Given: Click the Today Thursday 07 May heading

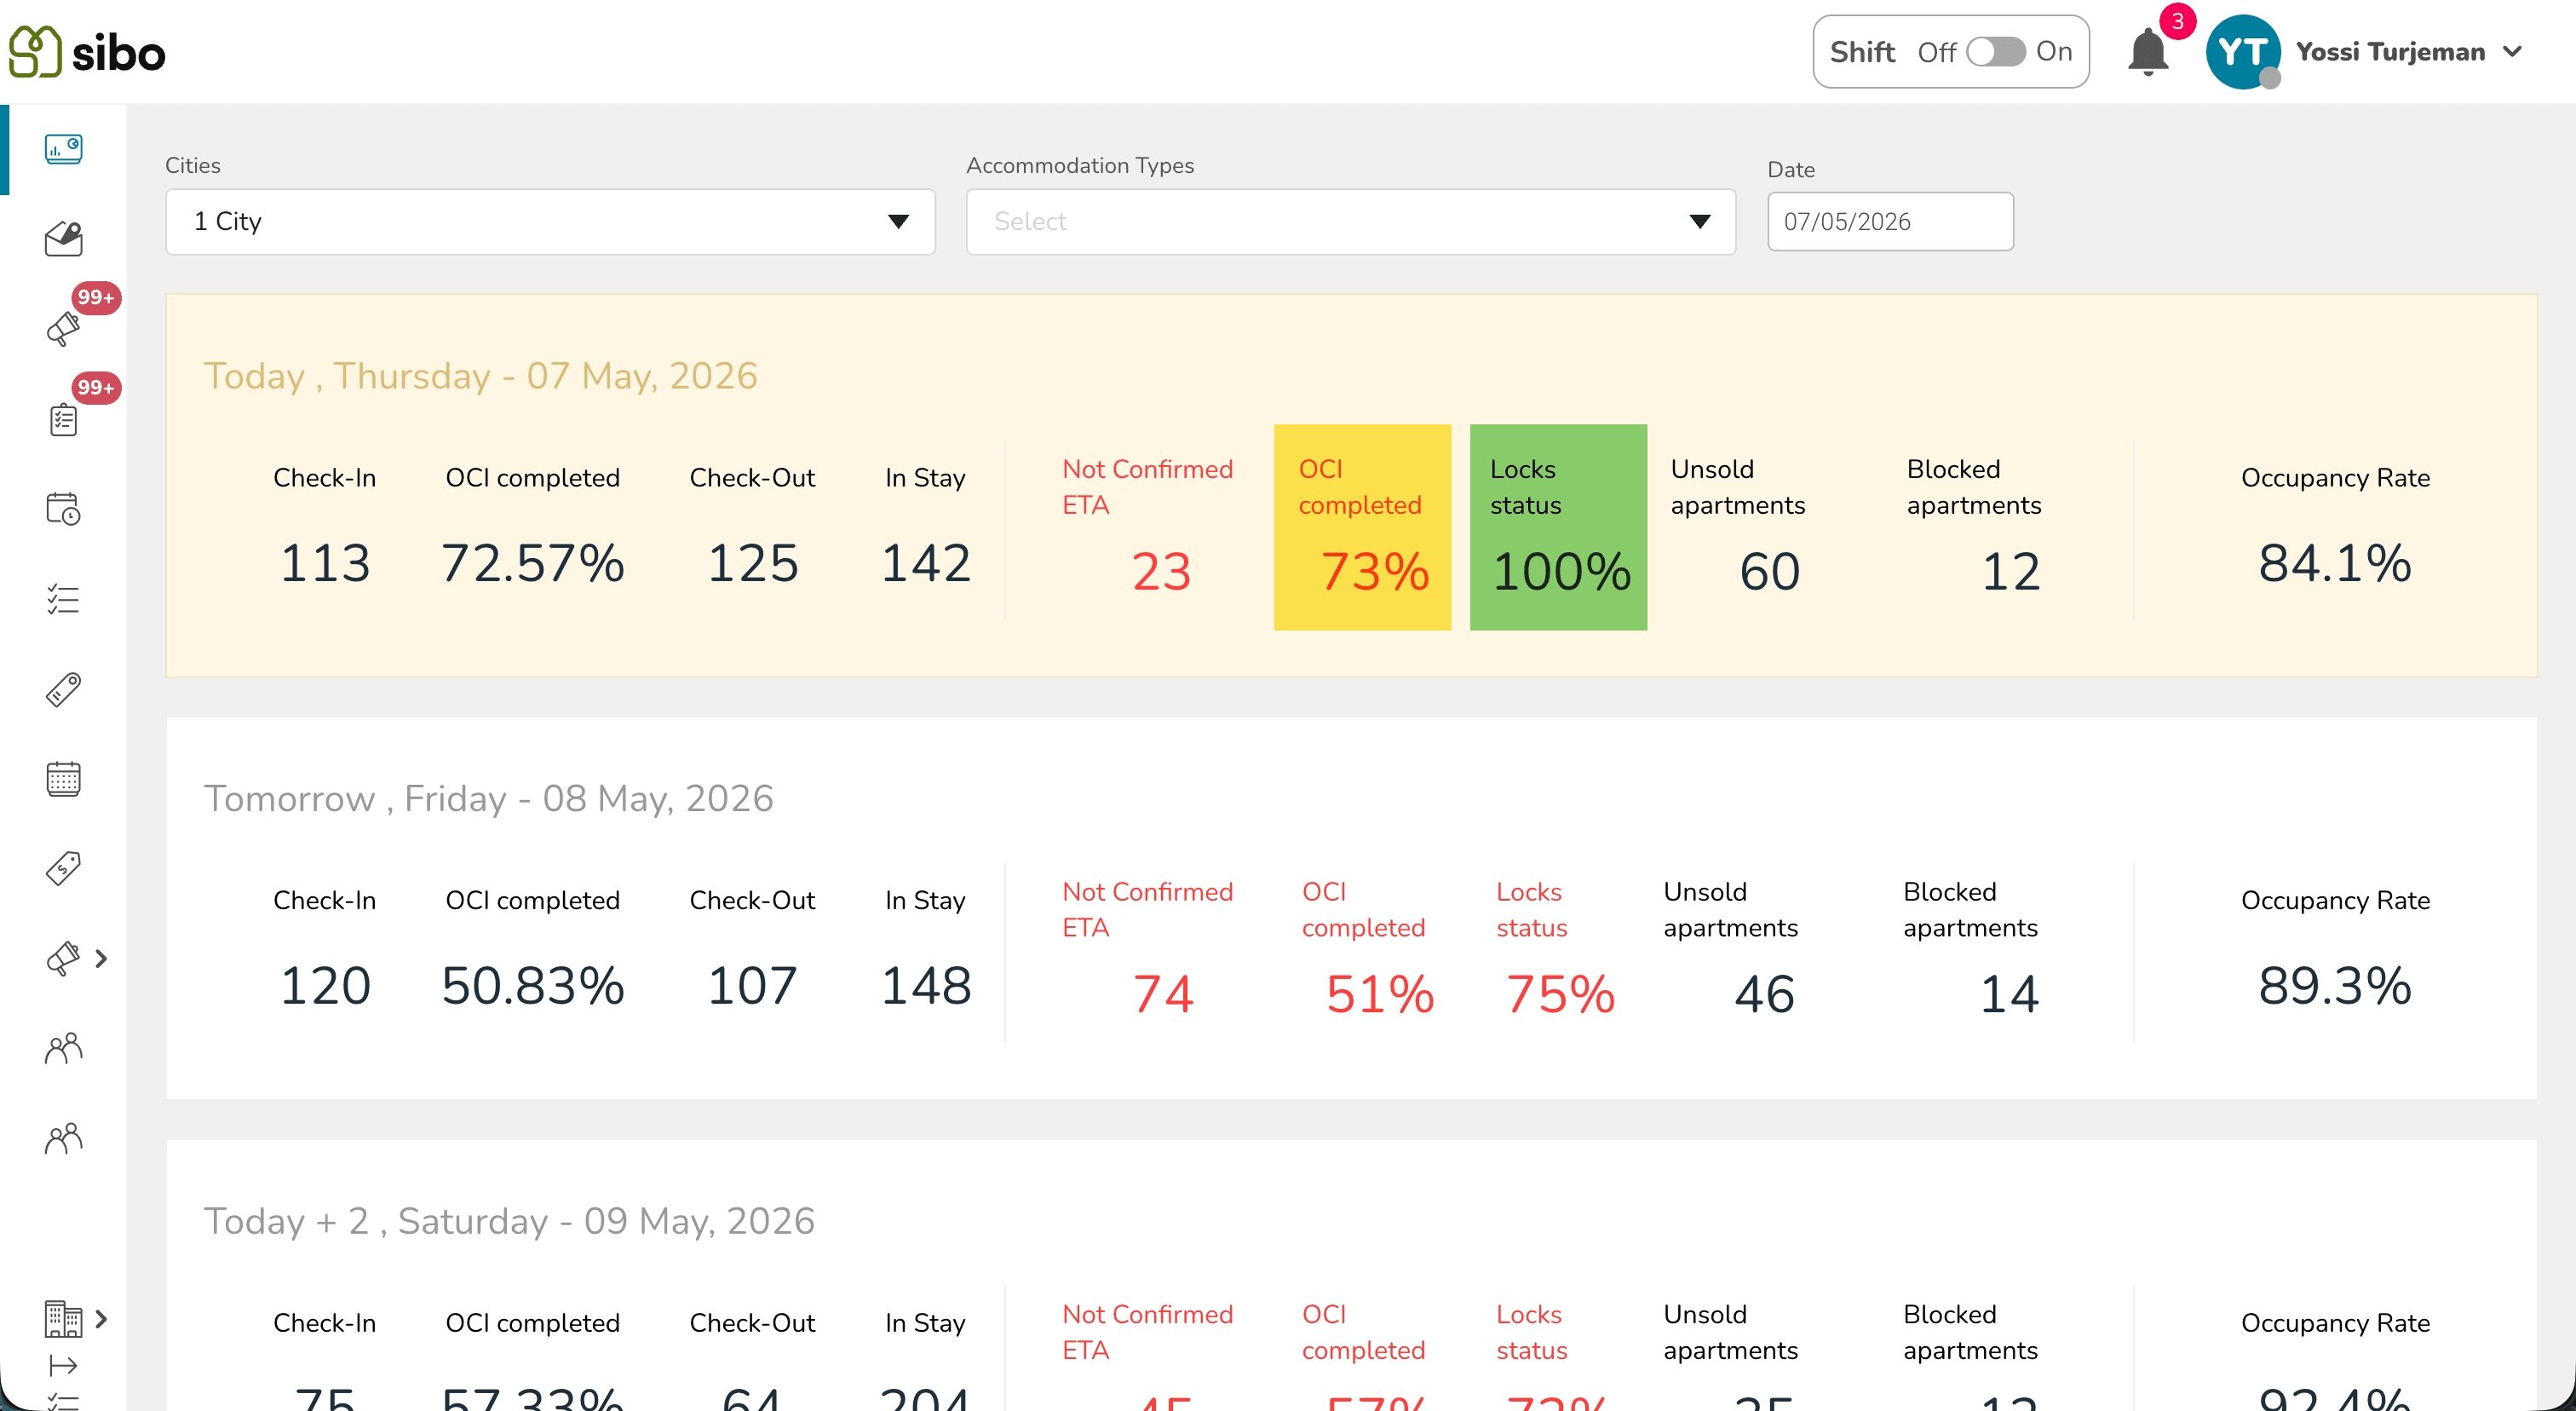Looking at the screenshot, I should 481,376.
